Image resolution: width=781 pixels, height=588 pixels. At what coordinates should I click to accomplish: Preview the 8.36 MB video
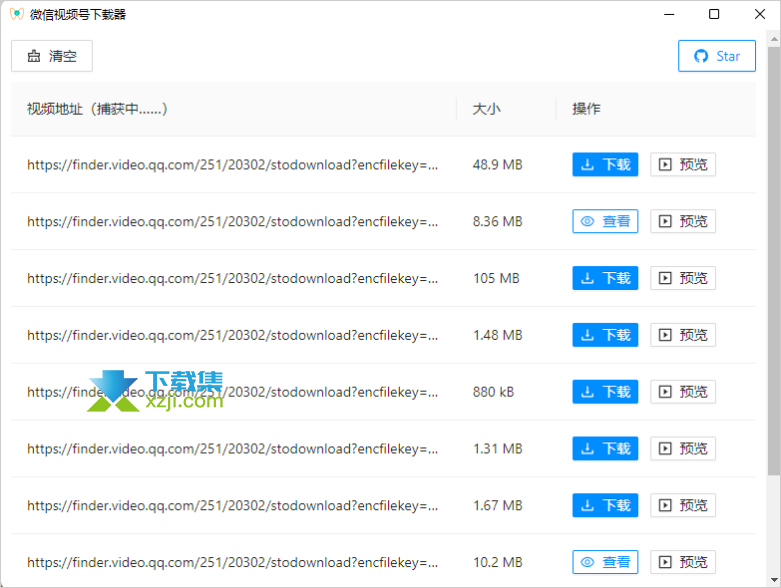683,222
